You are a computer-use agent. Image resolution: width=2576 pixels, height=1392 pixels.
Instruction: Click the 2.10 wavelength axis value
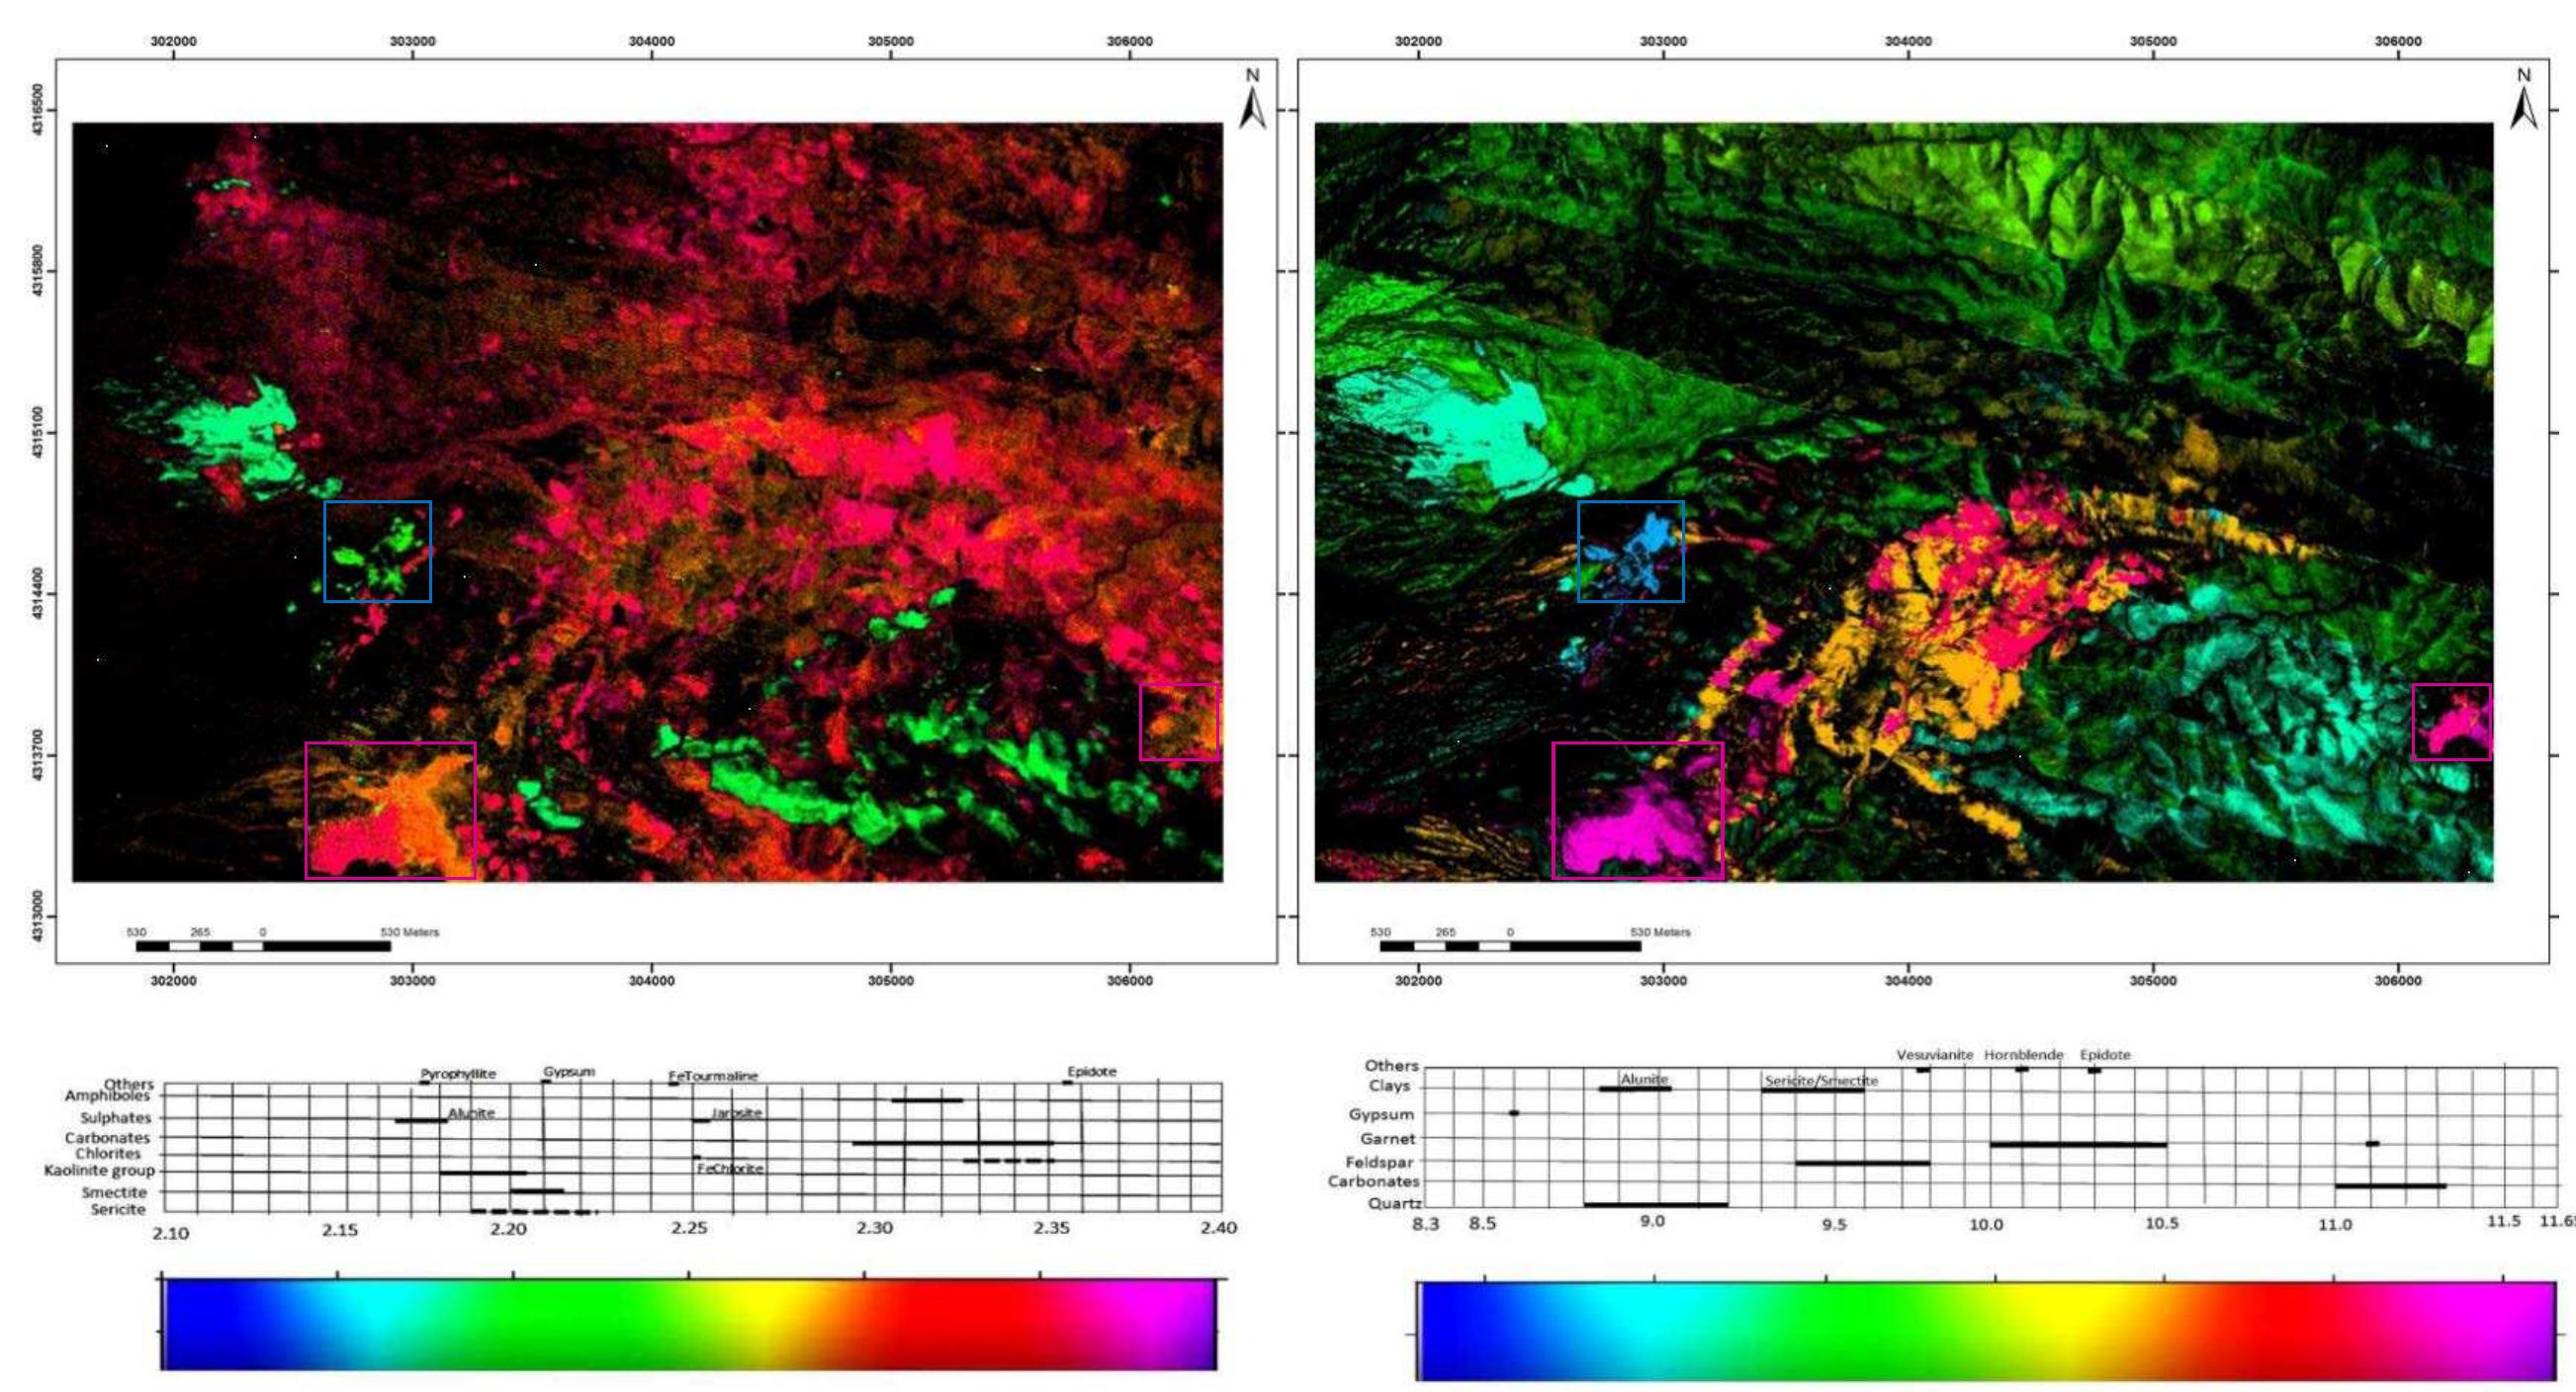[x=170, y=1234]
